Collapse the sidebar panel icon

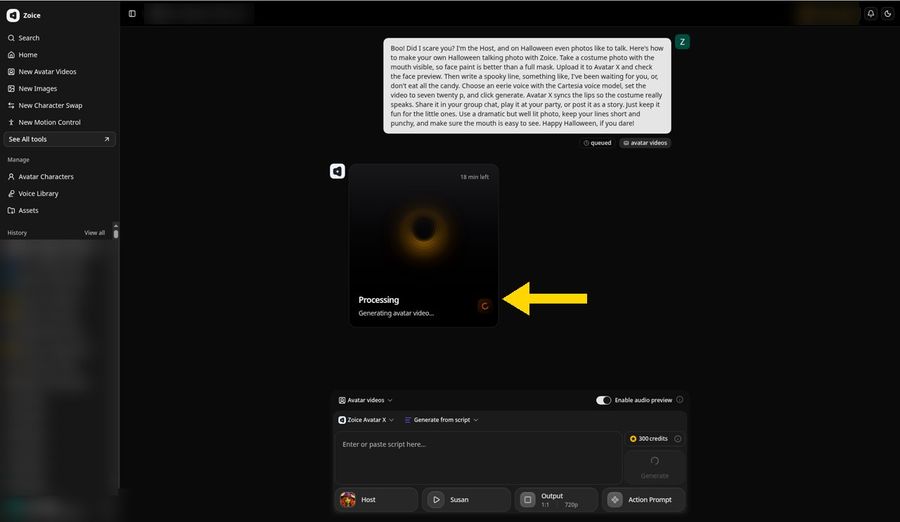(x=132, y=14)
